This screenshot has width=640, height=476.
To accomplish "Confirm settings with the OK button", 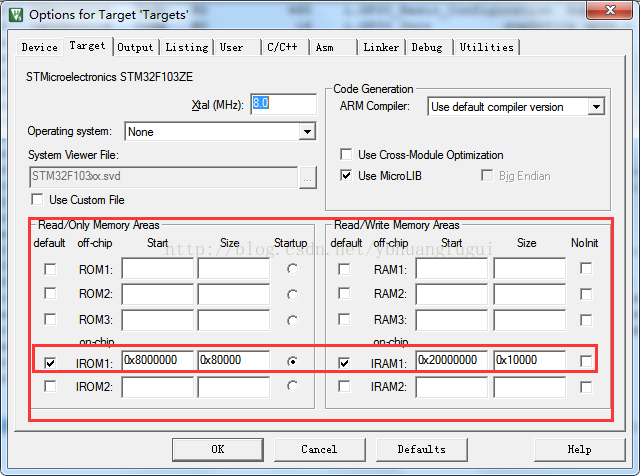I will pyautogui.click(x=218, y=449).
